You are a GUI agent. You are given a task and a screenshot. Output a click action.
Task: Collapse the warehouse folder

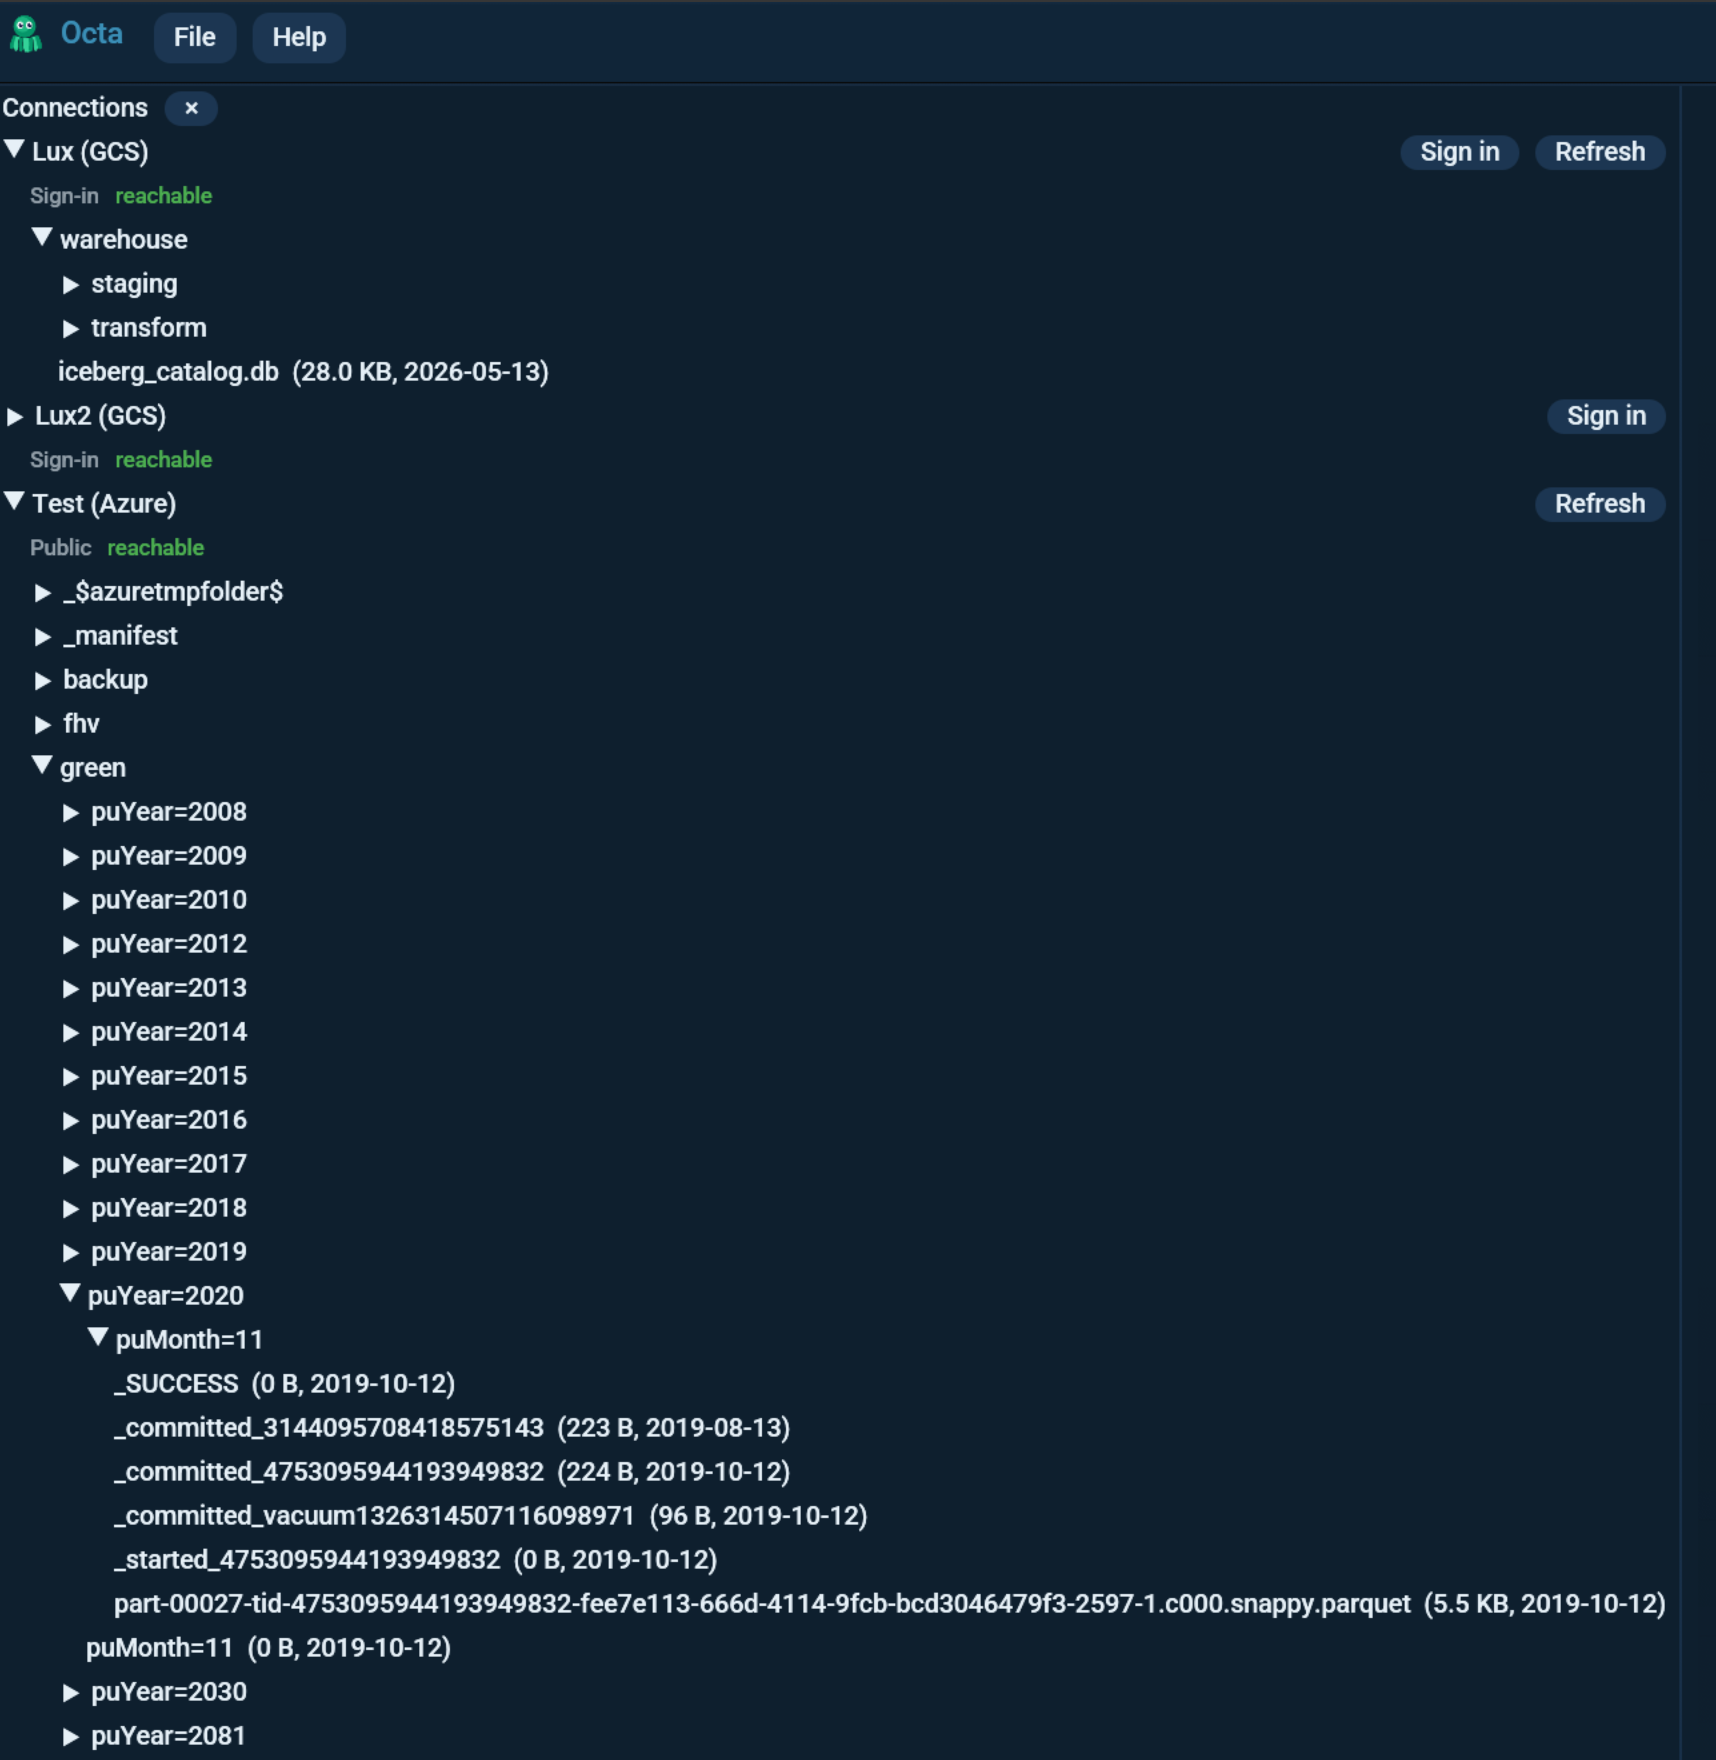(42, 238)
